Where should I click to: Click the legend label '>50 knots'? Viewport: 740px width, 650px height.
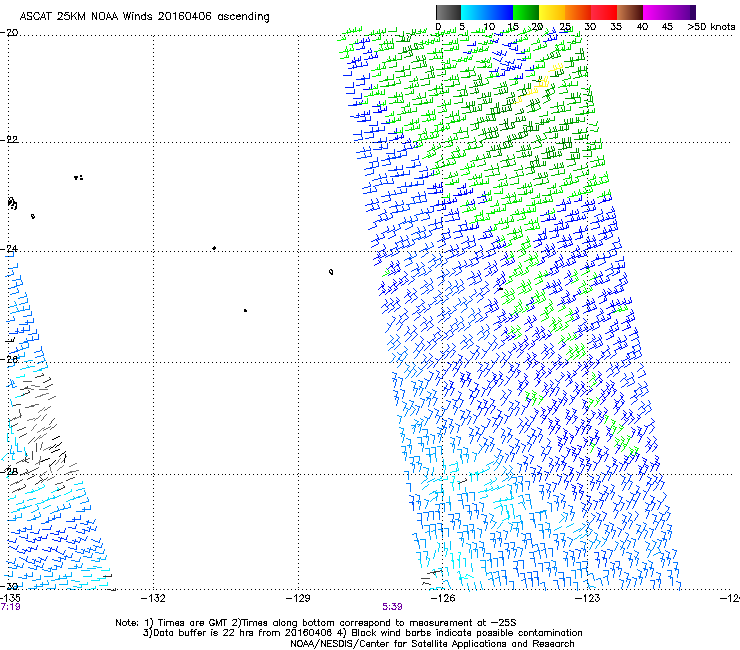point(711,27)
